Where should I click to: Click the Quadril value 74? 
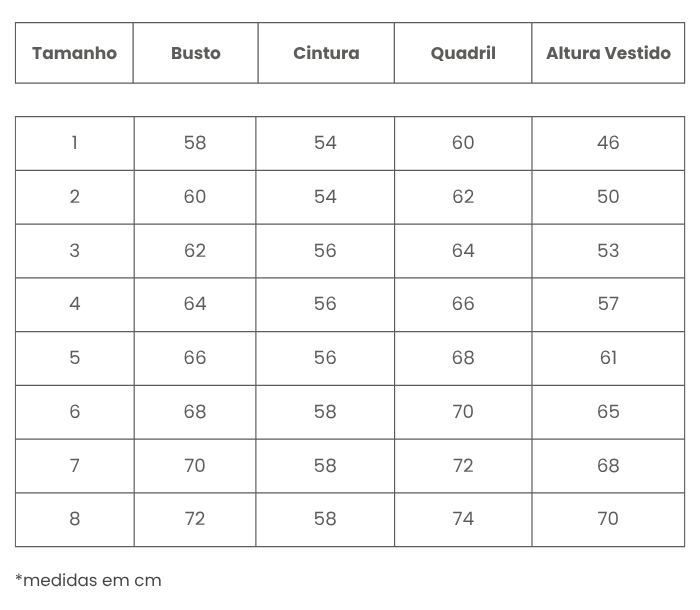(463, 519)
